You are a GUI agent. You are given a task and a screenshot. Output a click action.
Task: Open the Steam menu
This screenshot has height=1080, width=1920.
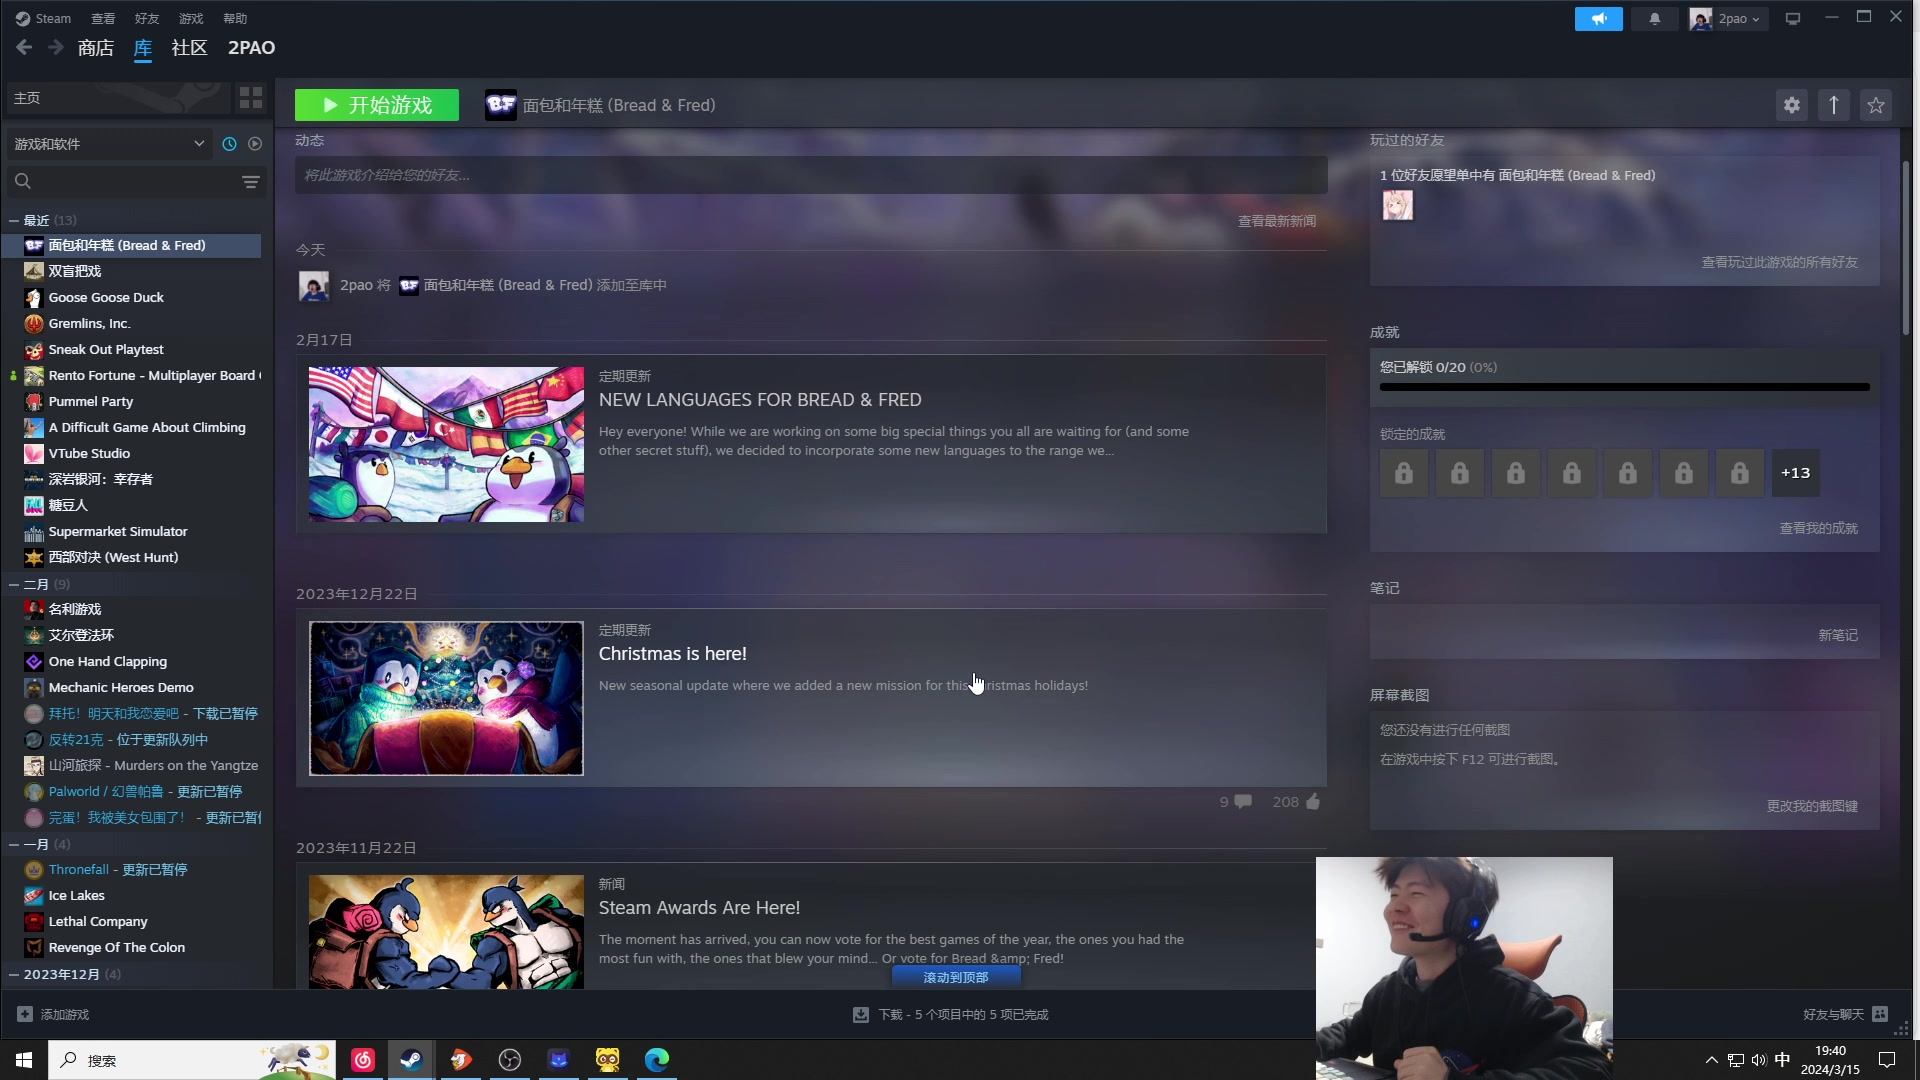pyautogui.click(x=43, y=18)
